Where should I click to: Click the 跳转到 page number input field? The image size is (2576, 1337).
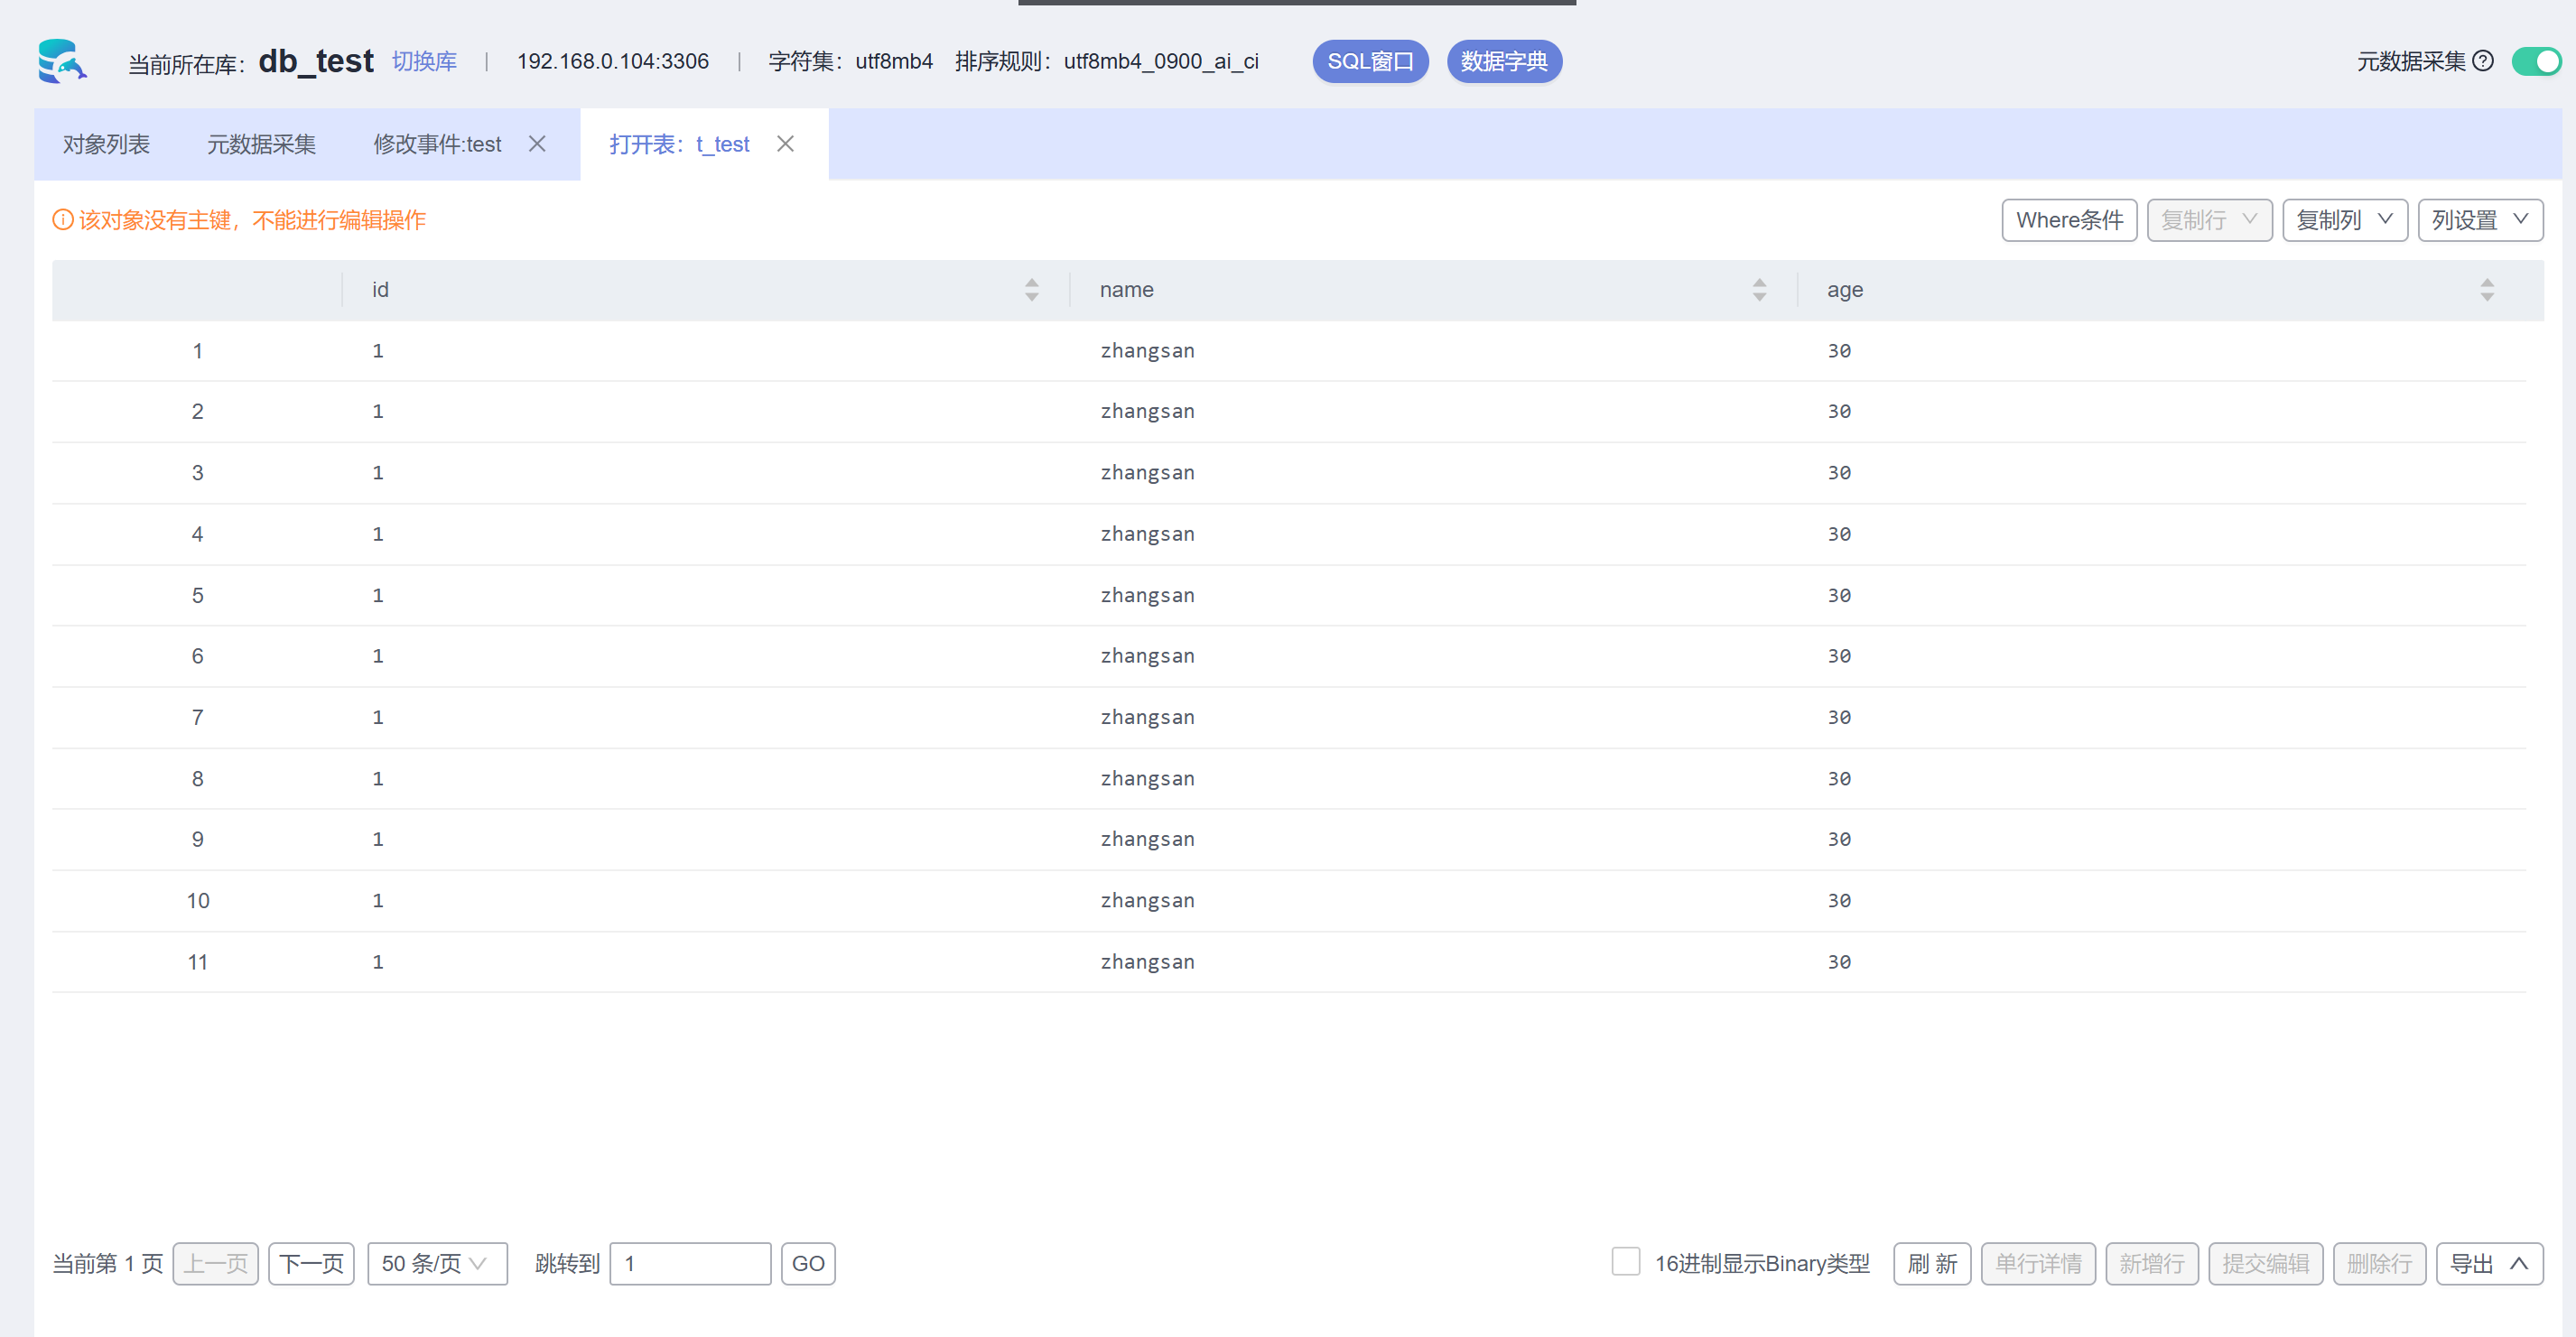pyautogui.click(x=689, y=1263)
